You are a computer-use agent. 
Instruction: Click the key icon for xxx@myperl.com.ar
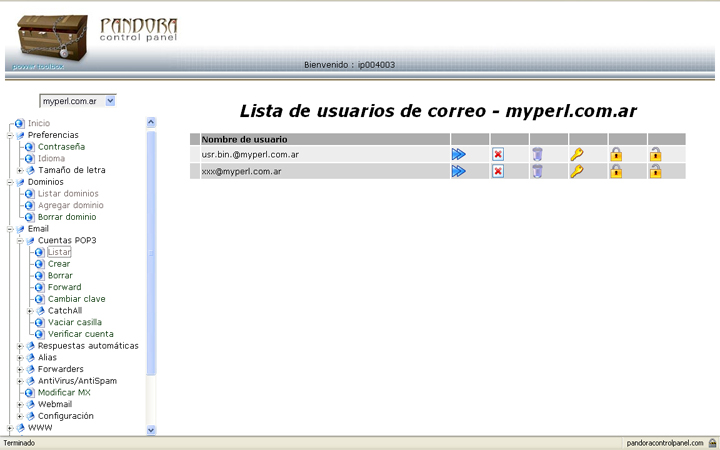pyautogui.click(x=576, y=171)
